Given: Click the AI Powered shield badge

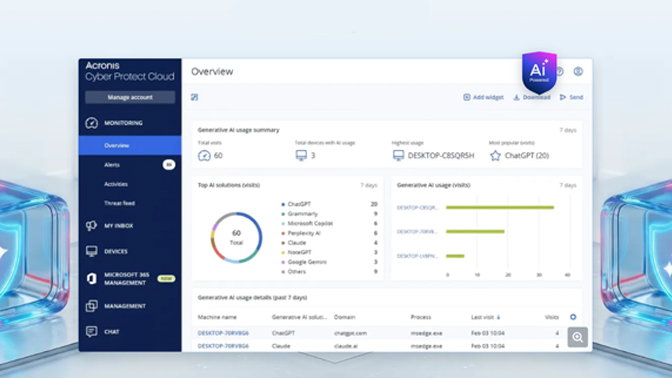Looking at the screenshot, I should coord(539,73).
